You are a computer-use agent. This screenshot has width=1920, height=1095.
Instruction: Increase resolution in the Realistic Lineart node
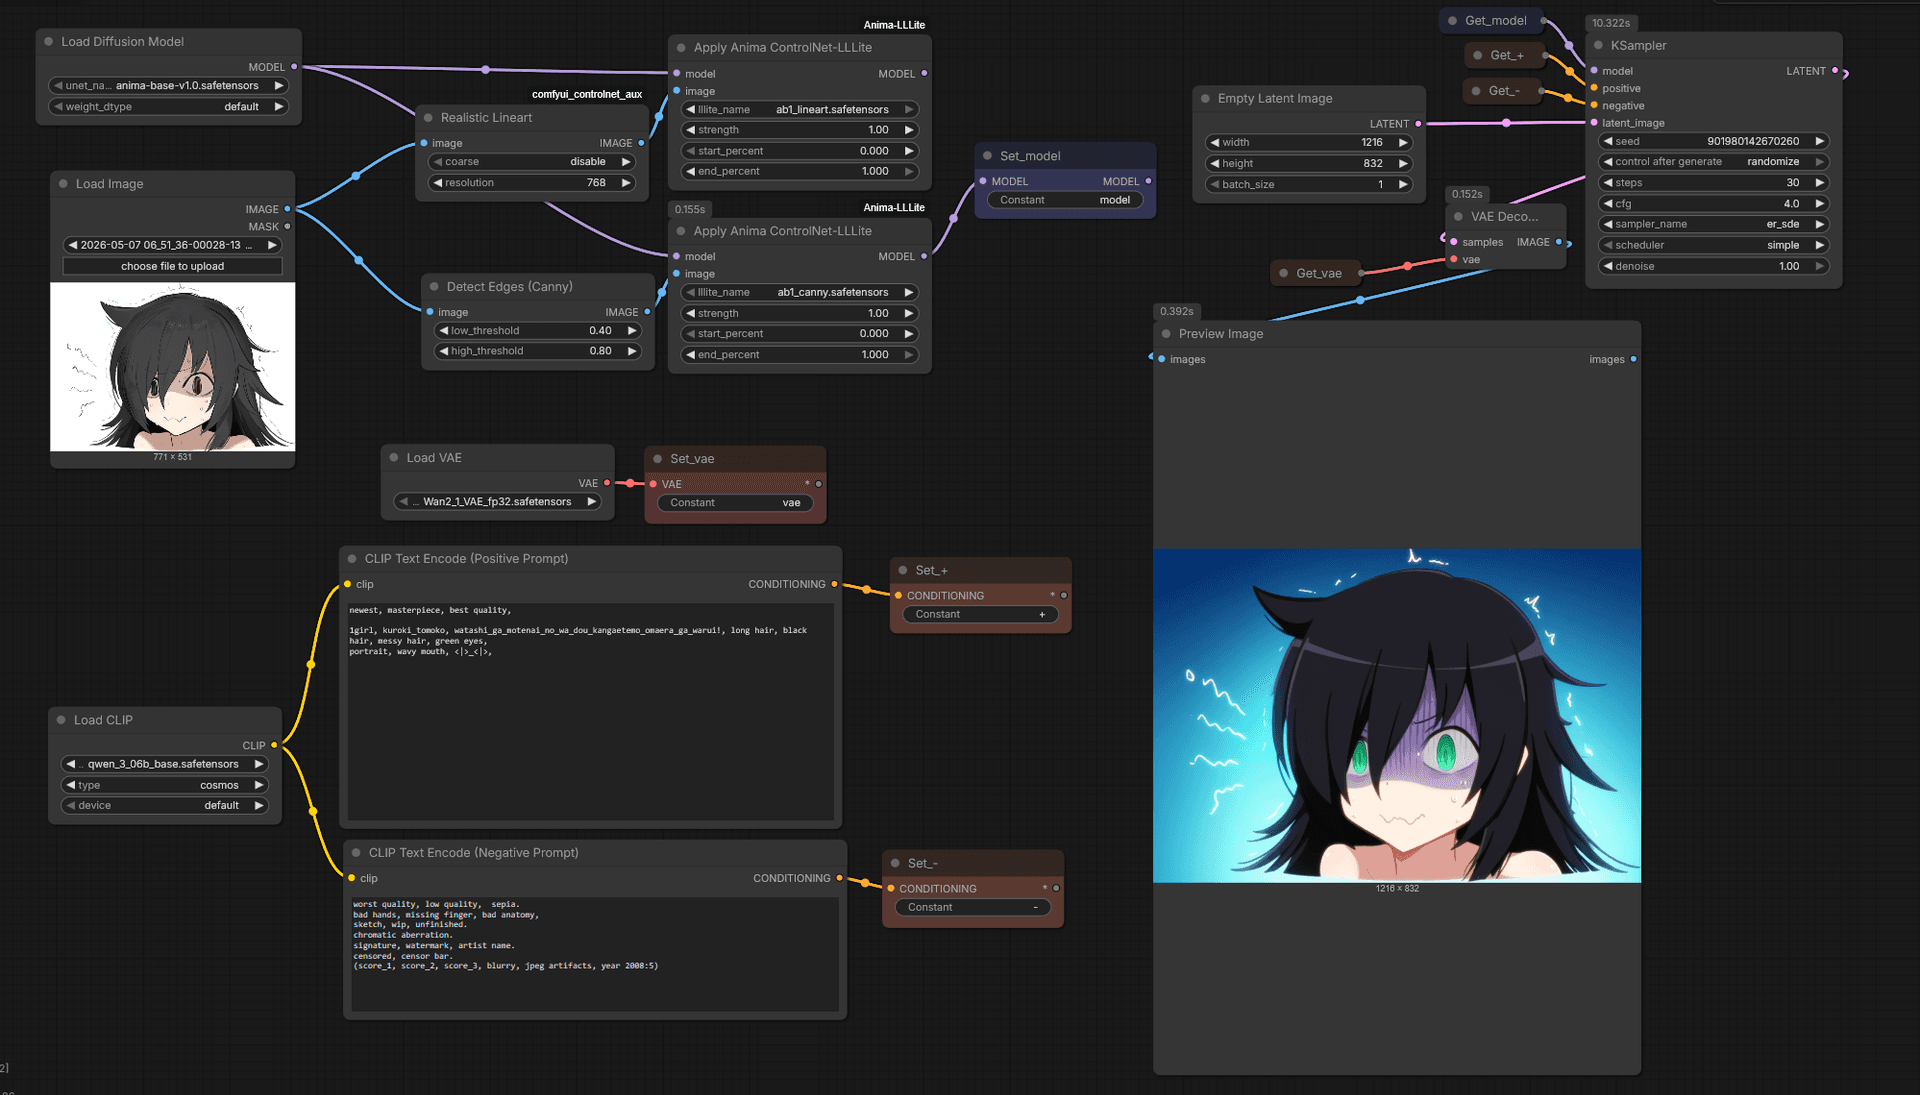(x=626, y=183)
